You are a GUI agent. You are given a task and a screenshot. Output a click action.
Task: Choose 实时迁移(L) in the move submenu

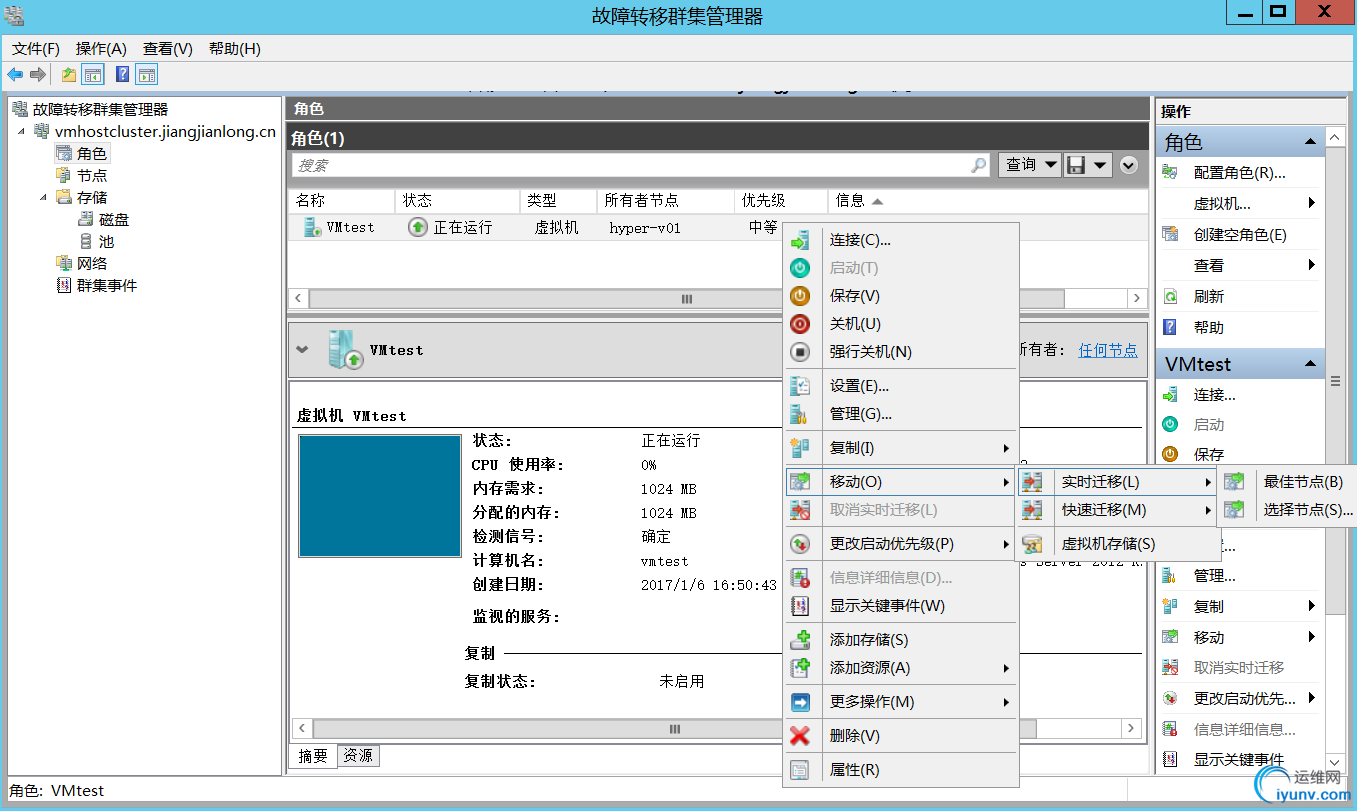(x=1116, y=482)
